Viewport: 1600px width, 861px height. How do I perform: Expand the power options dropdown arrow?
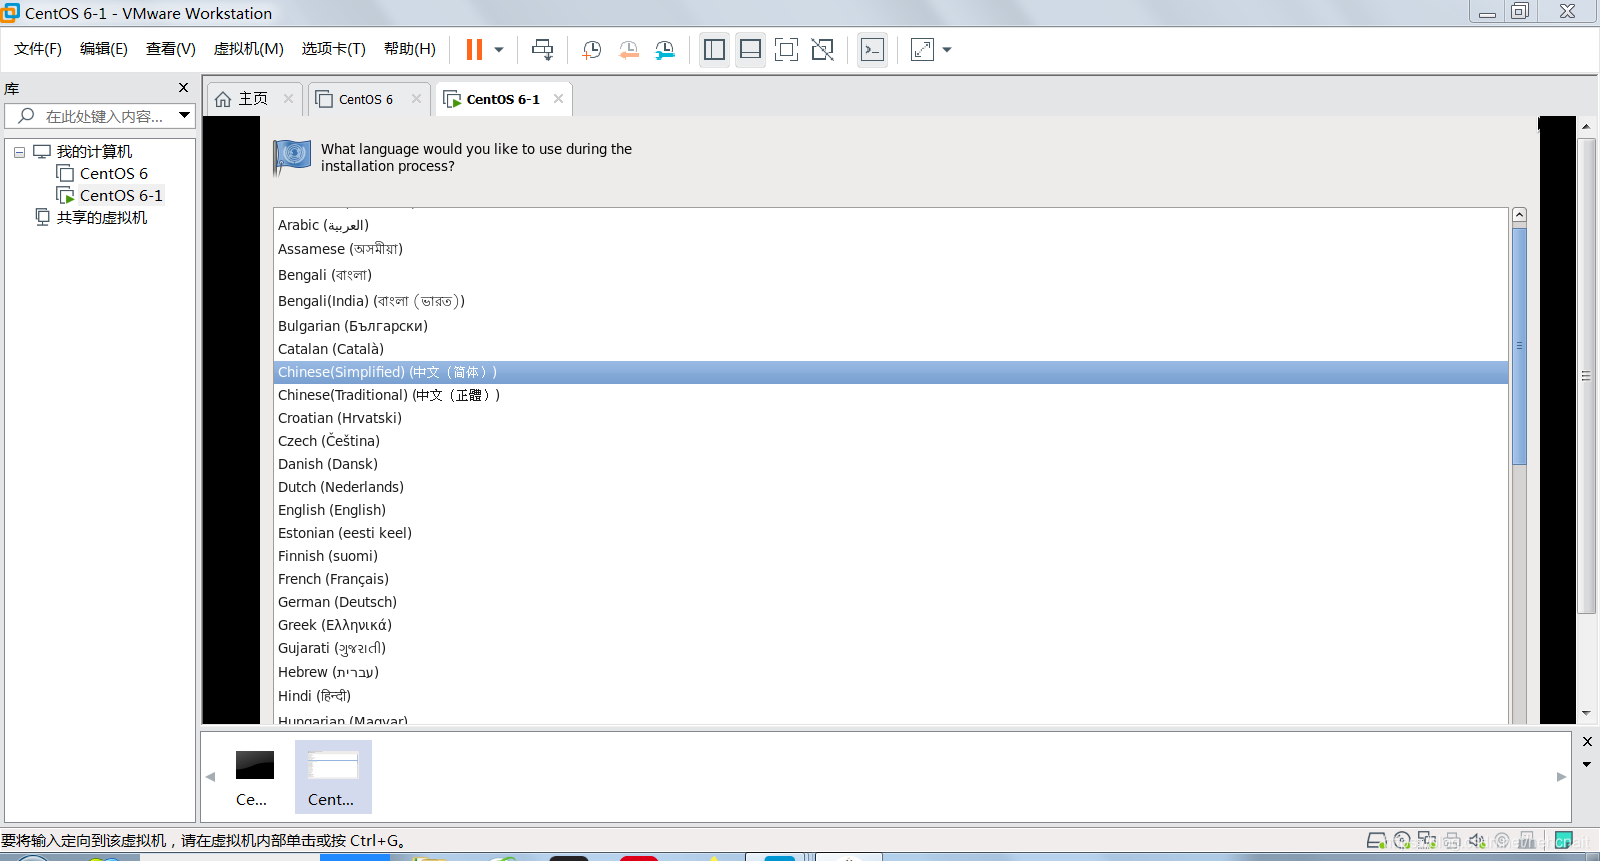point(499,49)
